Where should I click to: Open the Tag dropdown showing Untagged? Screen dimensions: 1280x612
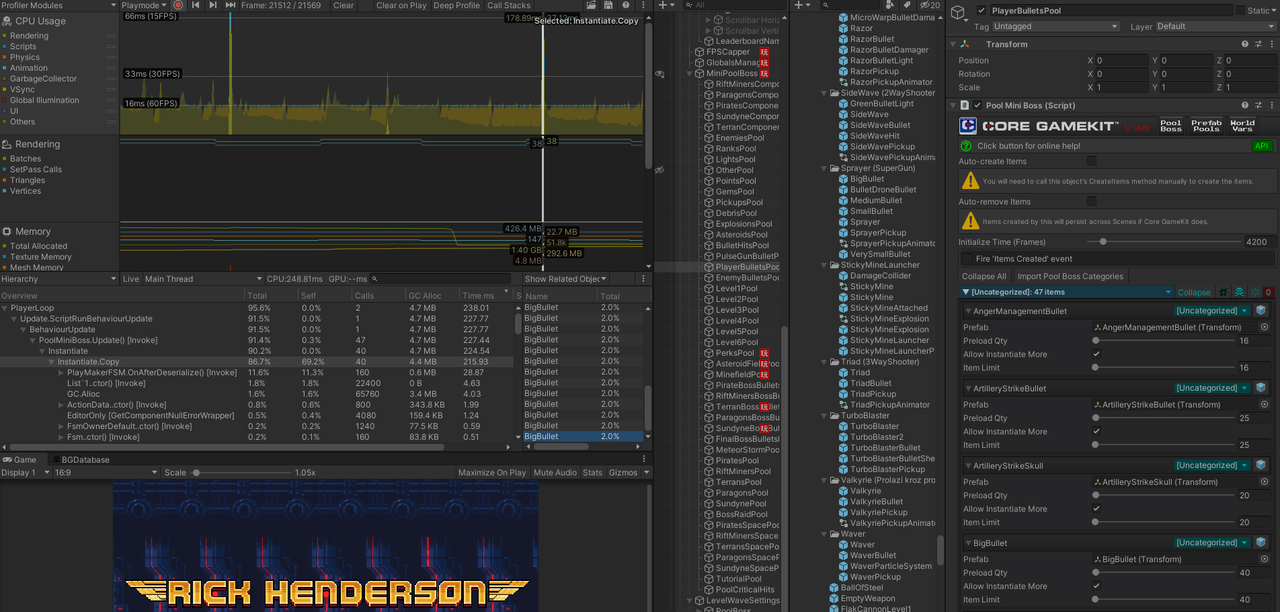tap(1057, 27)
